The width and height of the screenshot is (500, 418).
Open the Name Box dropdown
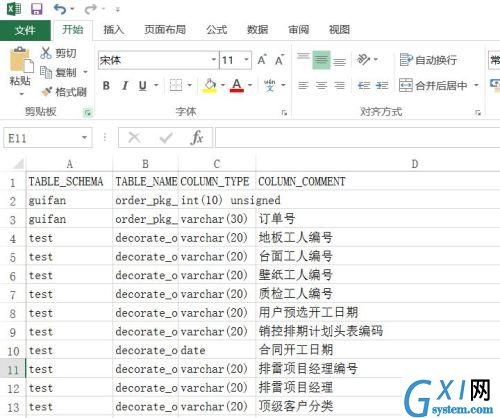(x=85, y=137)
